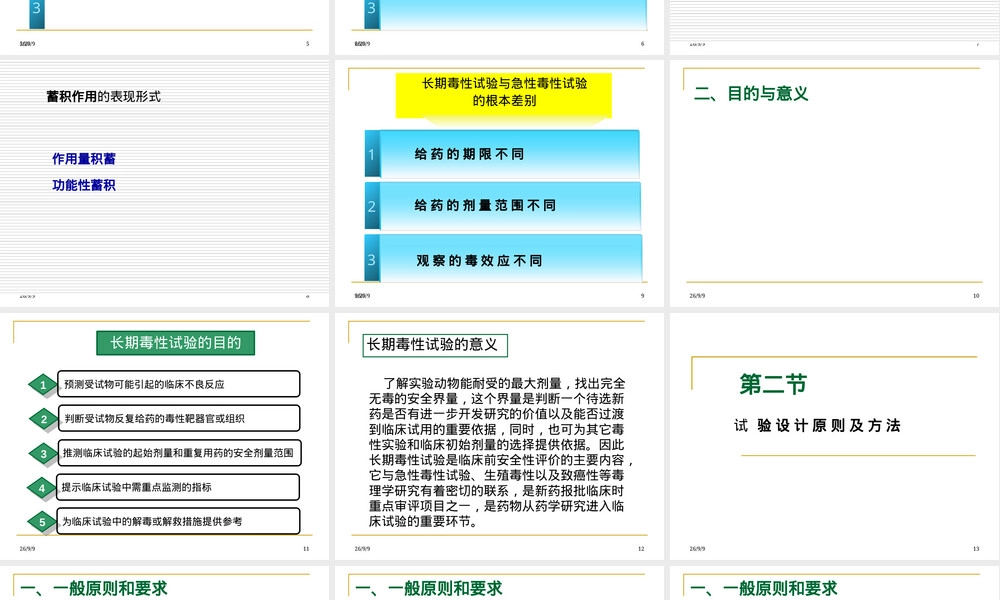Image resolution: width=1000 pixels, height=600 pixels.
Task: Click item 1 预测受试物可能引起的临床不良反应
Action: click(x=179, y=384)
